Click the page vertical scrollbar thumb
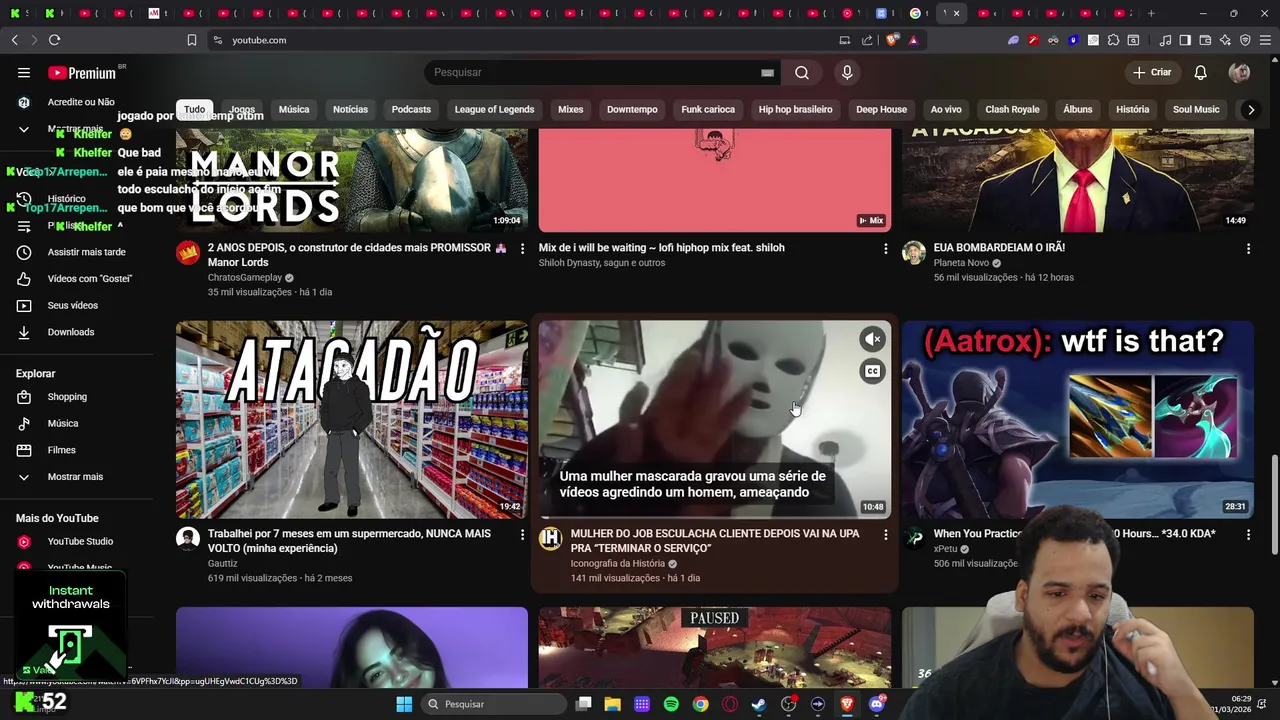 click(x=1274, y=505)
